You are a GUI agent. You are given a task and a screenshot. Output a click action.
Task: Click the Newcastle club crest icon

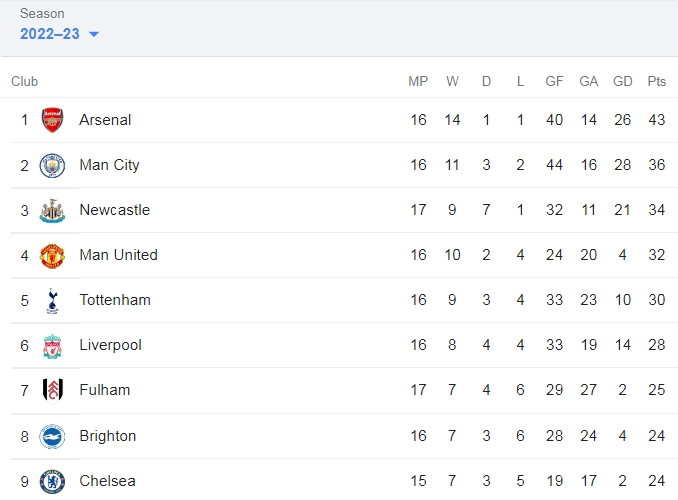coord(52,211)
